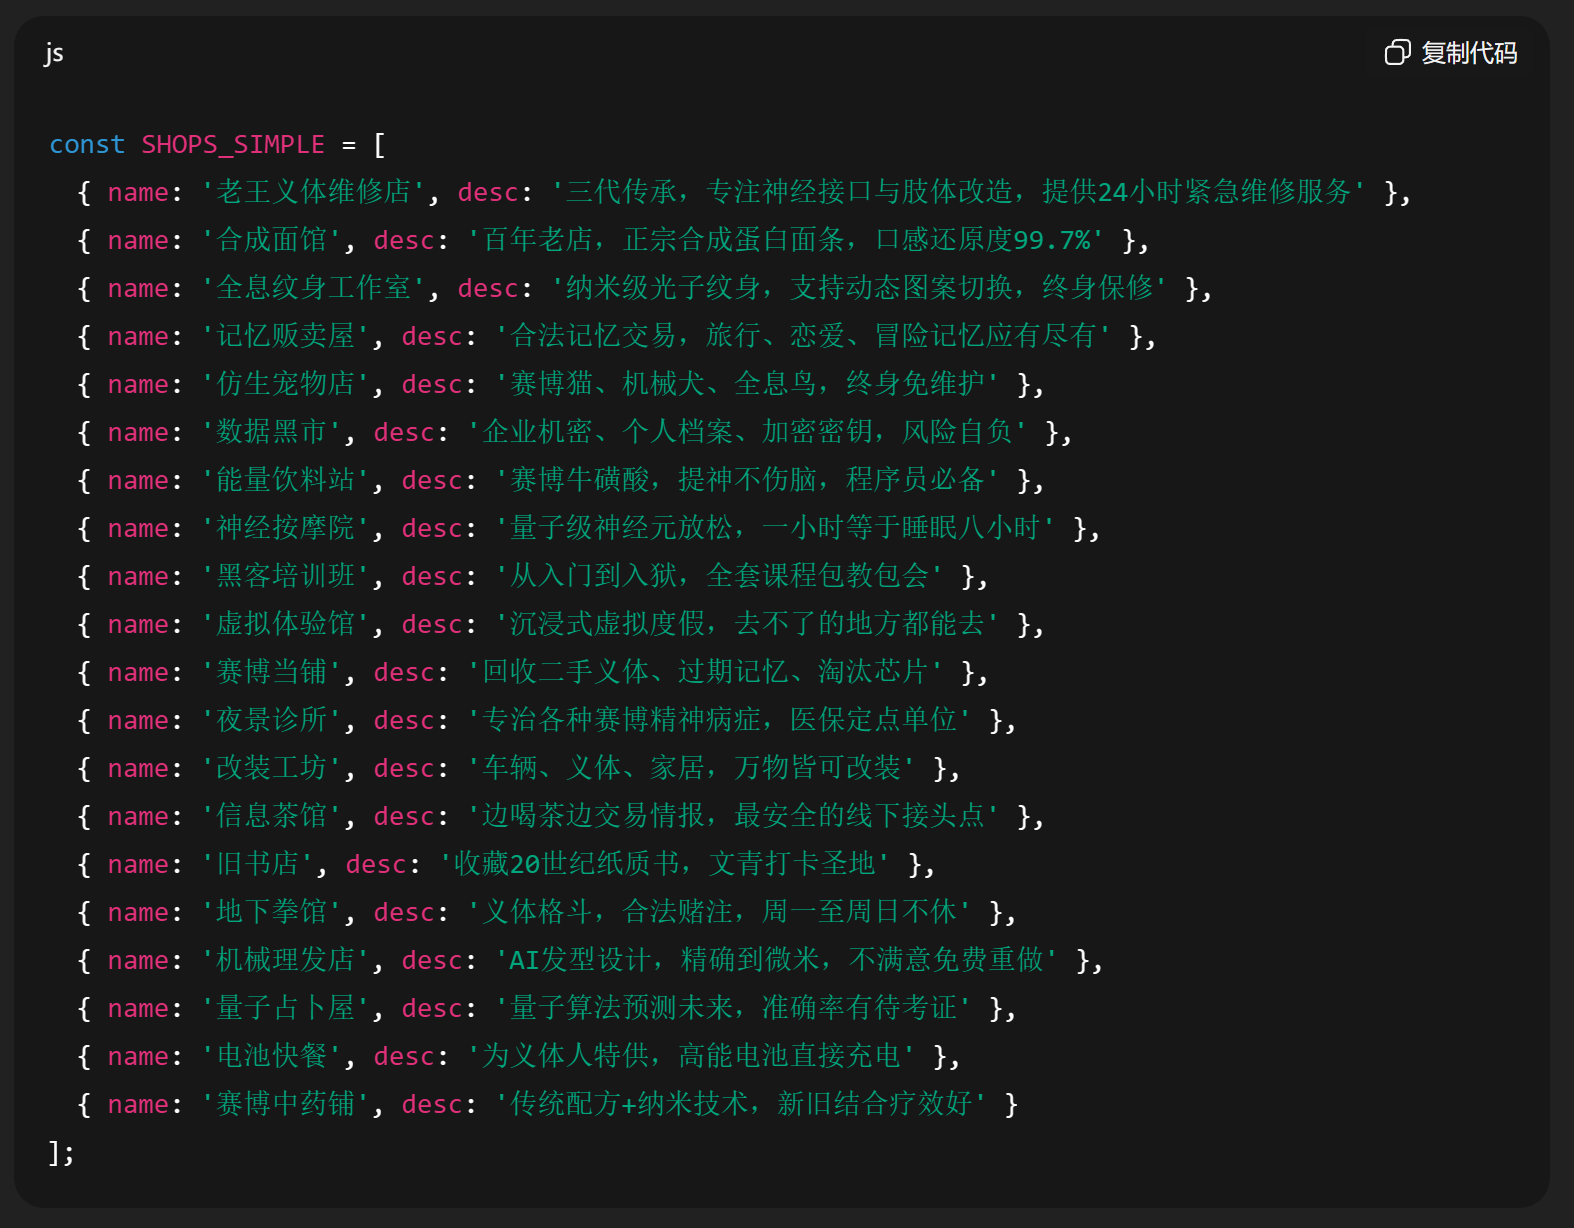
Task: Click the const keyword
Action: click(x=87, y=144)
